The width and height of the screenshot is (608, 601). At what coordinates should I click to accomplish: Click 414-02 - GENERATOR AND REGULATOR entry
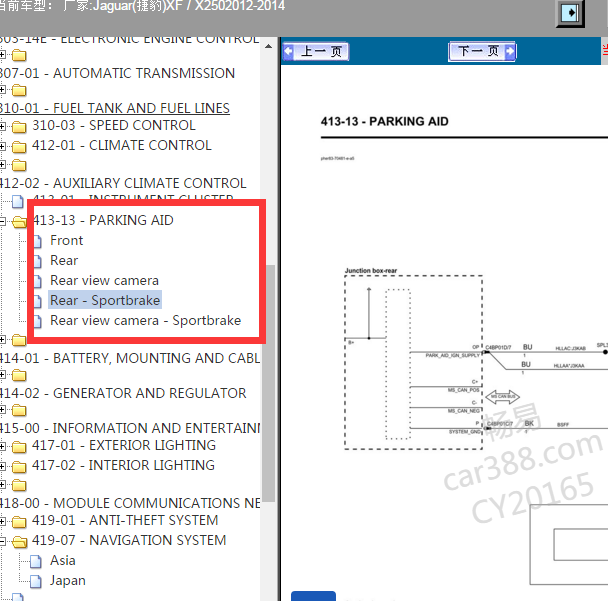(123, 393)
